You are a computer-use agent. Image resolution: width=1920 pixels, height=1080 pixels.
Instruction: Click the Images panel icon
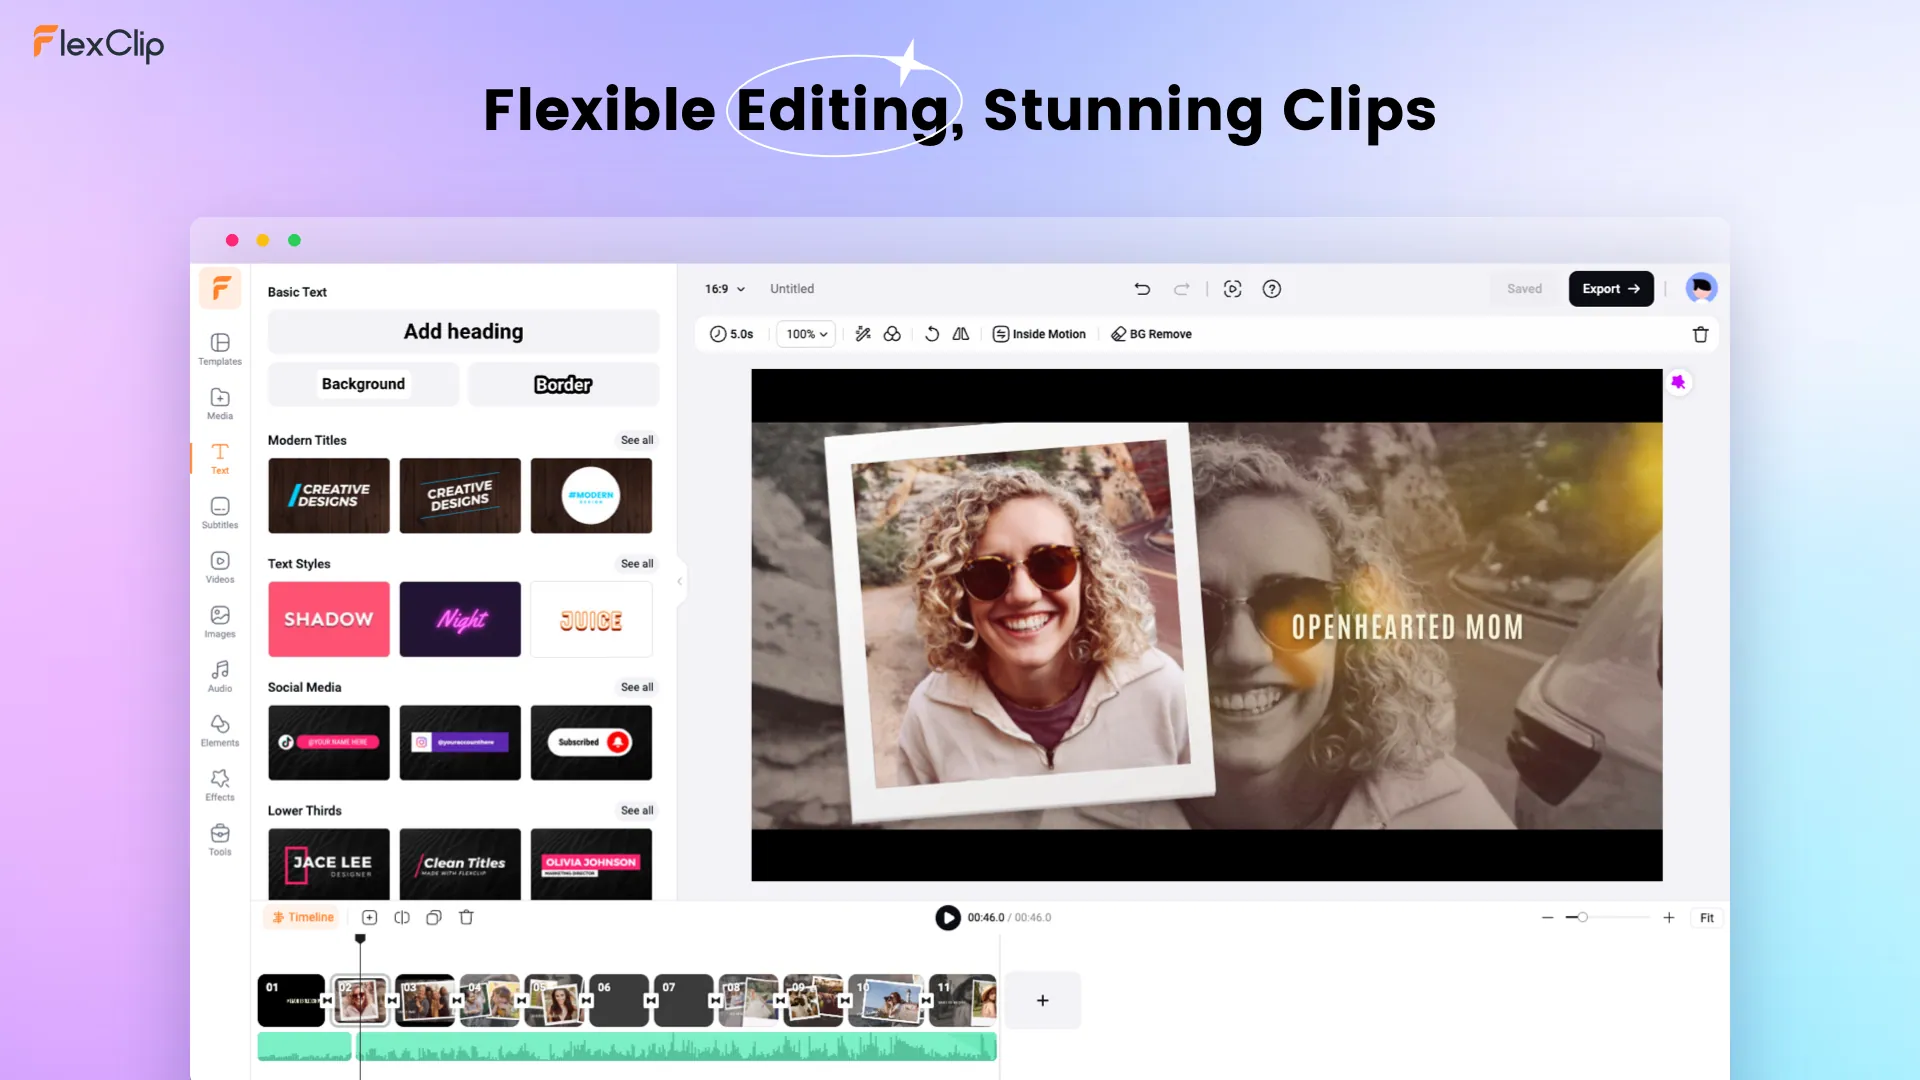[219, 621]
